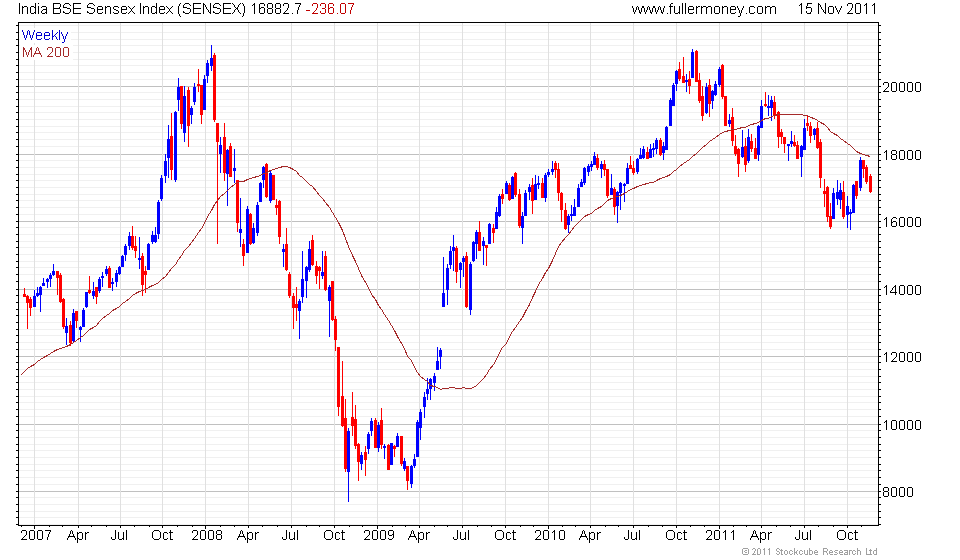Click the Apr label right after 2011
This screenshot has height=560, width=960.
(x=761, y=536)
